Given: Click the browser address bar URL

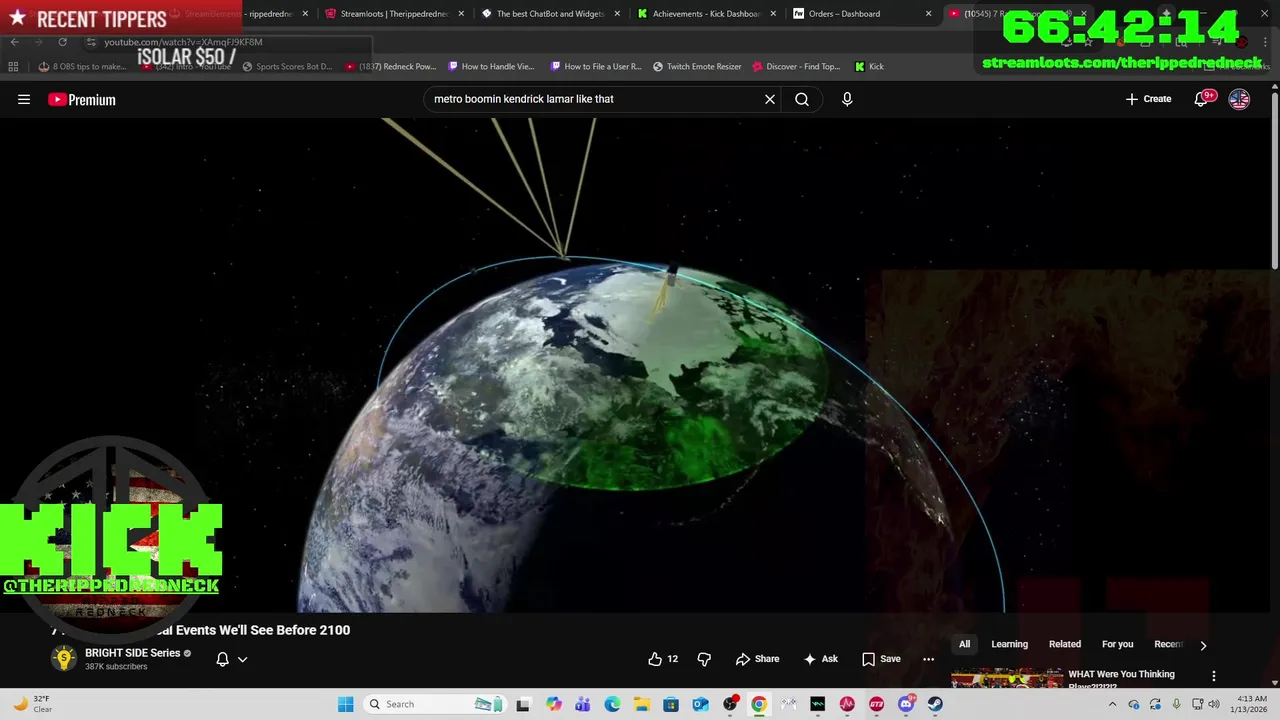Looking at the screenshot, I should pyautogui.click(x=183, y=42).
